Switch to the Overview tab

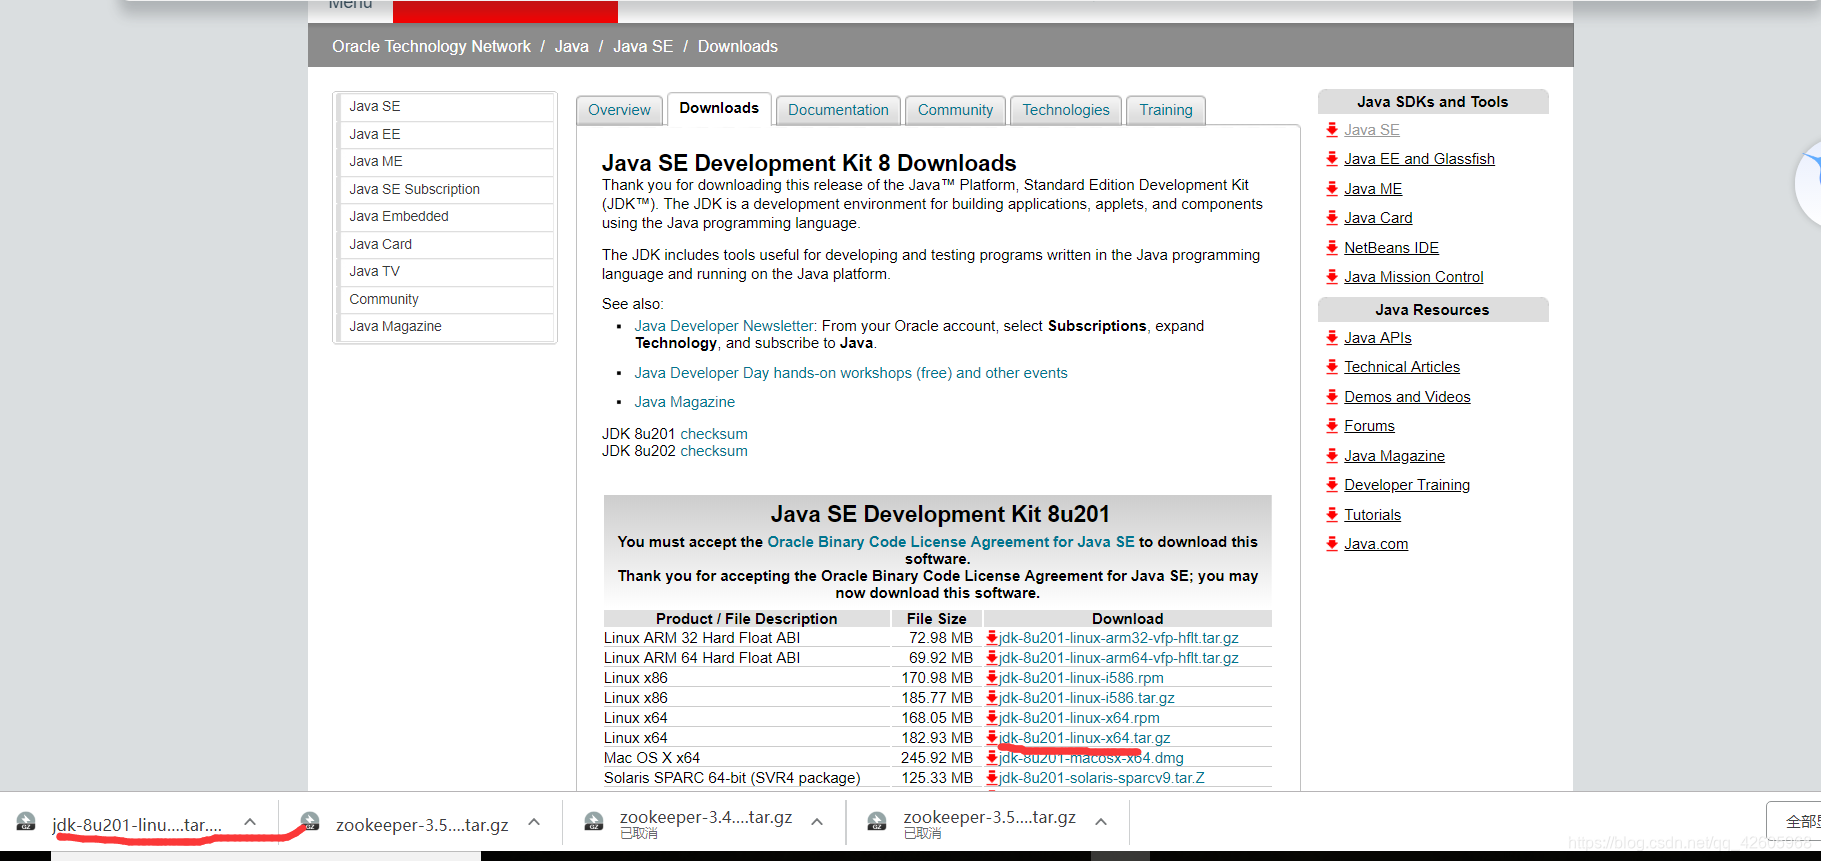point(619,110)
